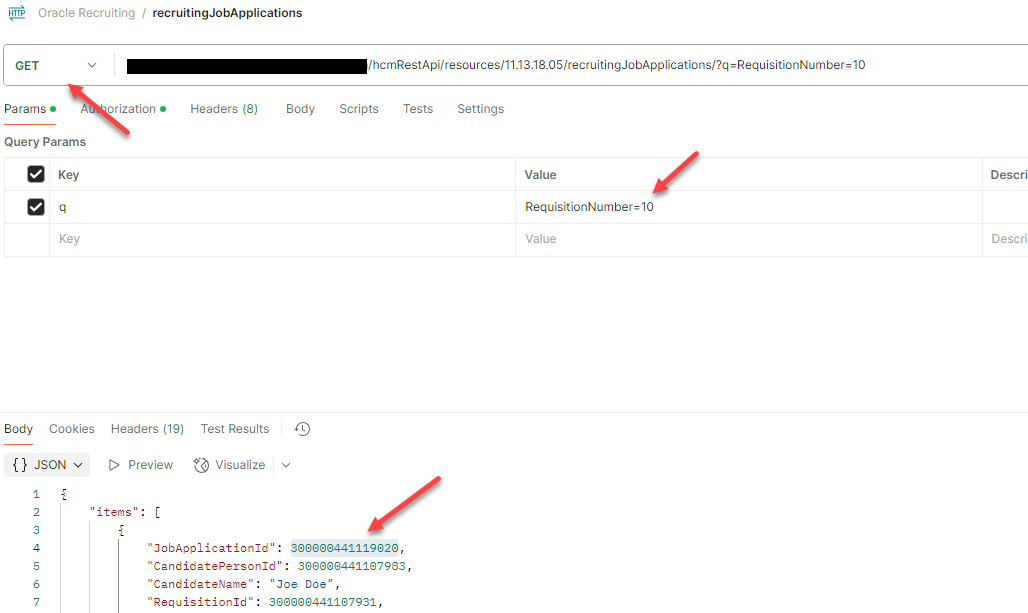Select the response Body tab

(x=18, y=429)
